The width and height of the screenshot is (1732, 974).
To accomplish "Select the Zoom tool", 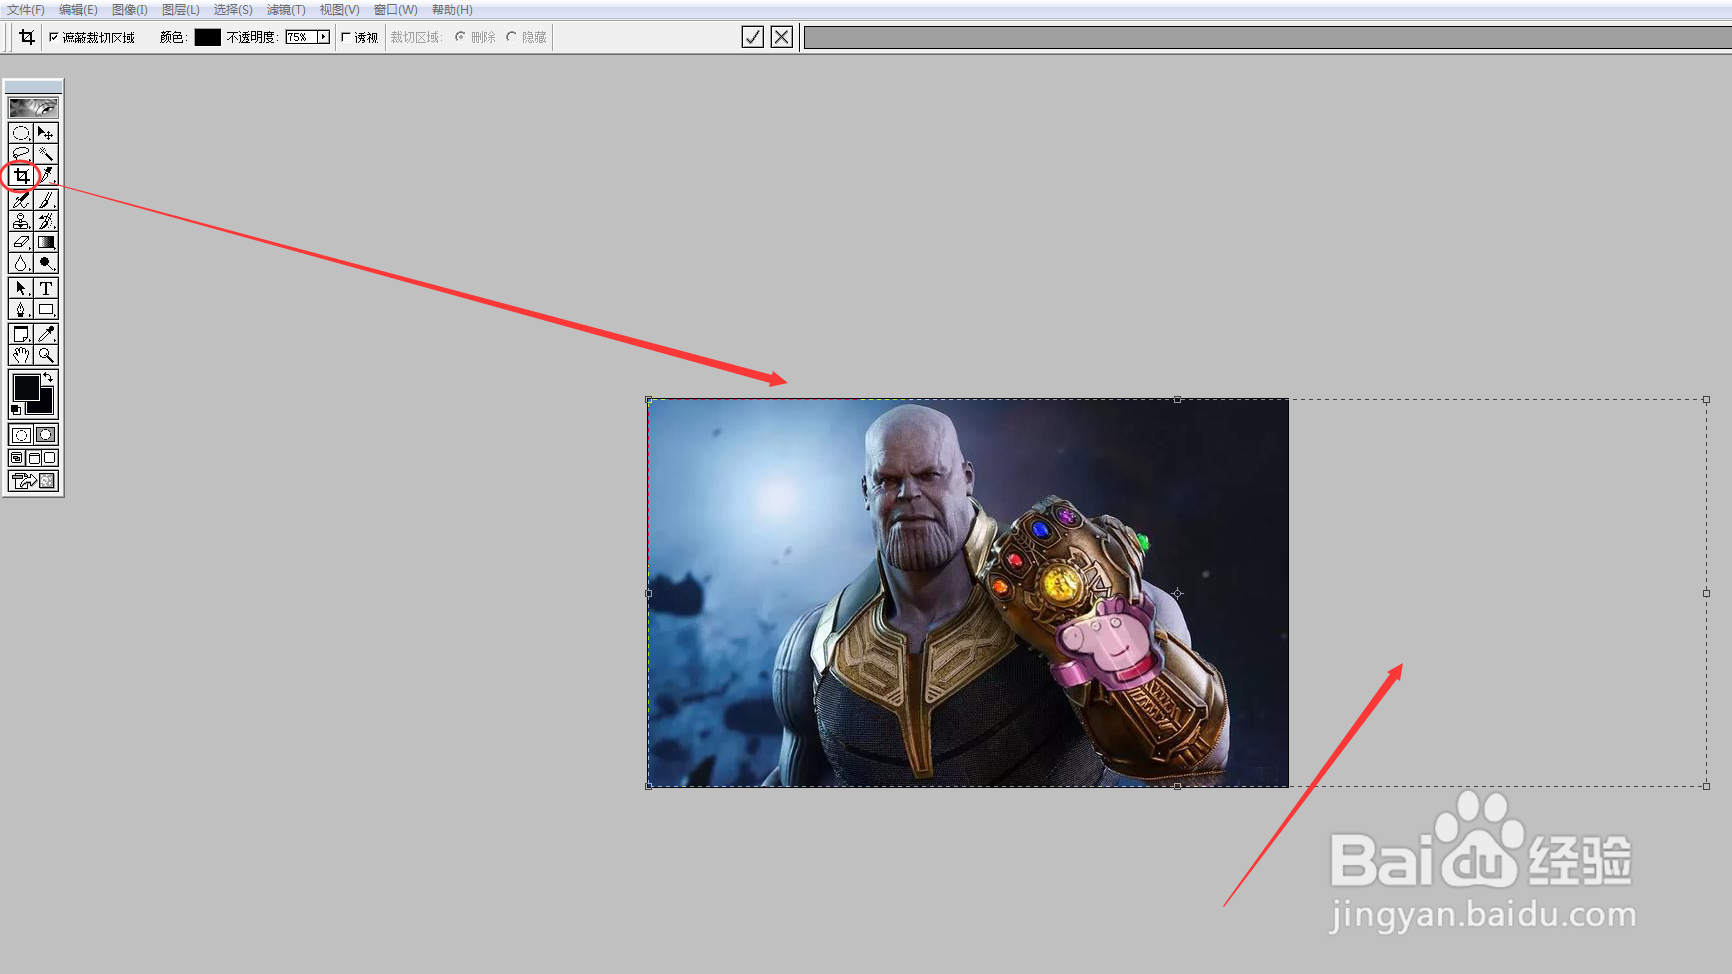I will click(x=46, y=355).
